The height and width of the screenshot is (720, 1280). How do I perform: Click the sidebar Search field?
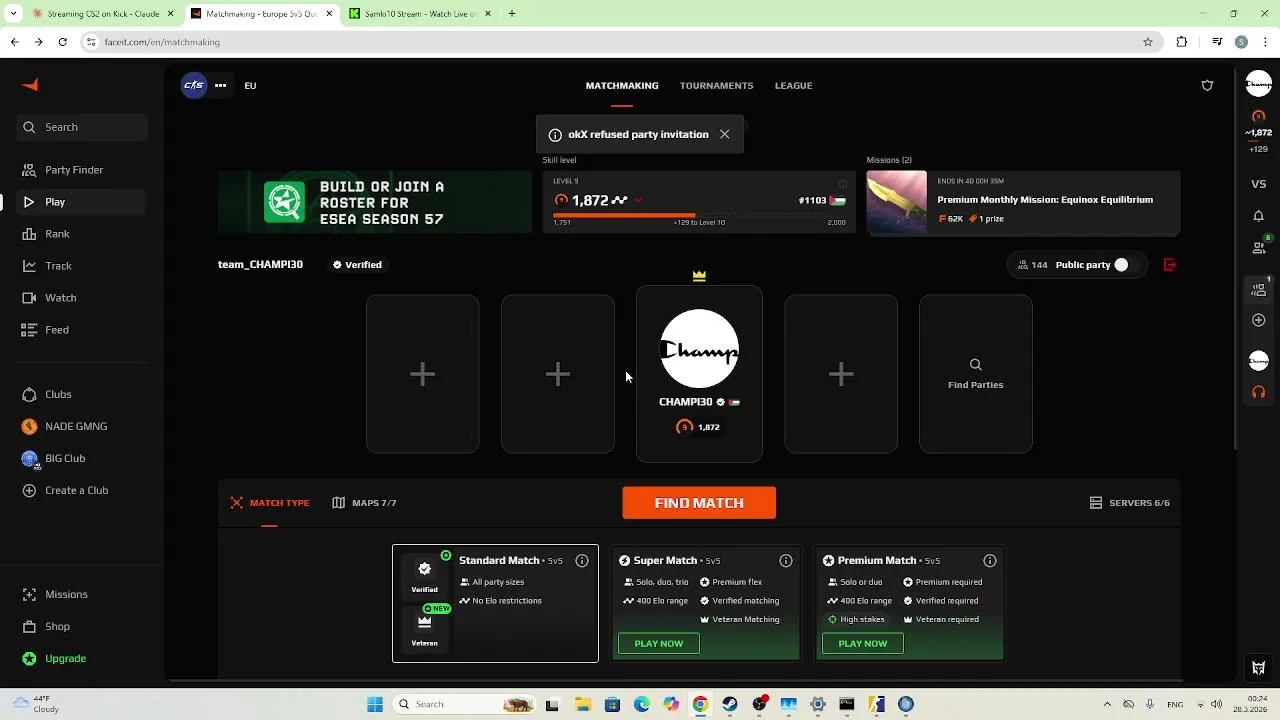[82, 127]
